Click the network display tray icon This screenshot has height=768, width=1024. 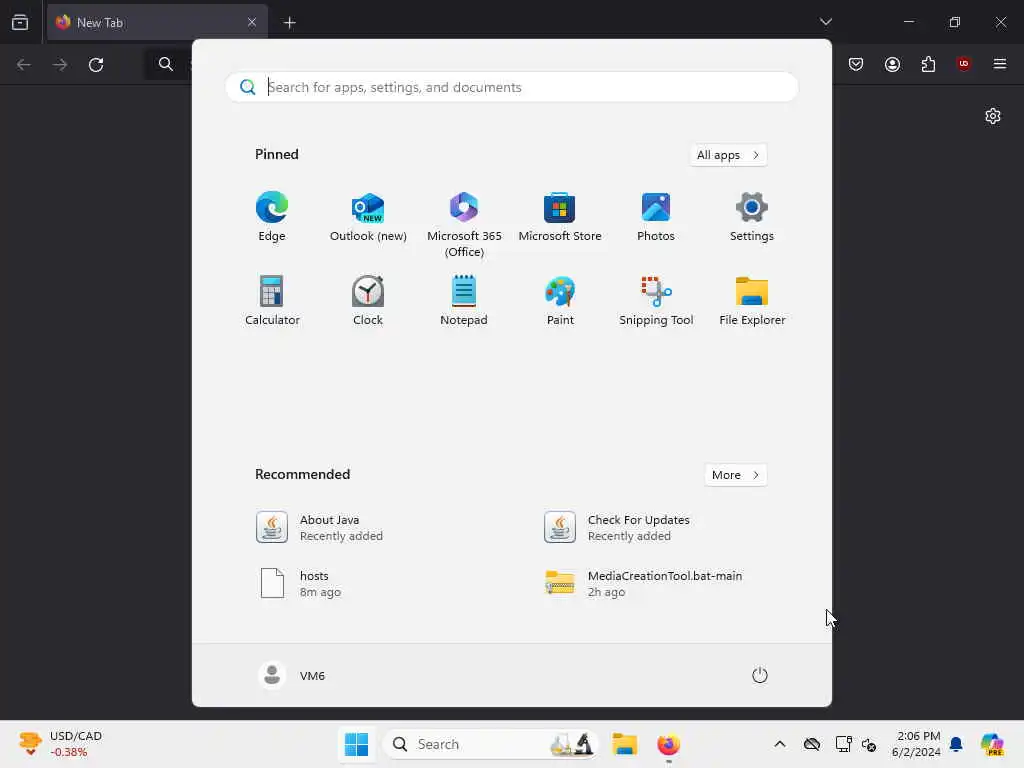point(843,744)
